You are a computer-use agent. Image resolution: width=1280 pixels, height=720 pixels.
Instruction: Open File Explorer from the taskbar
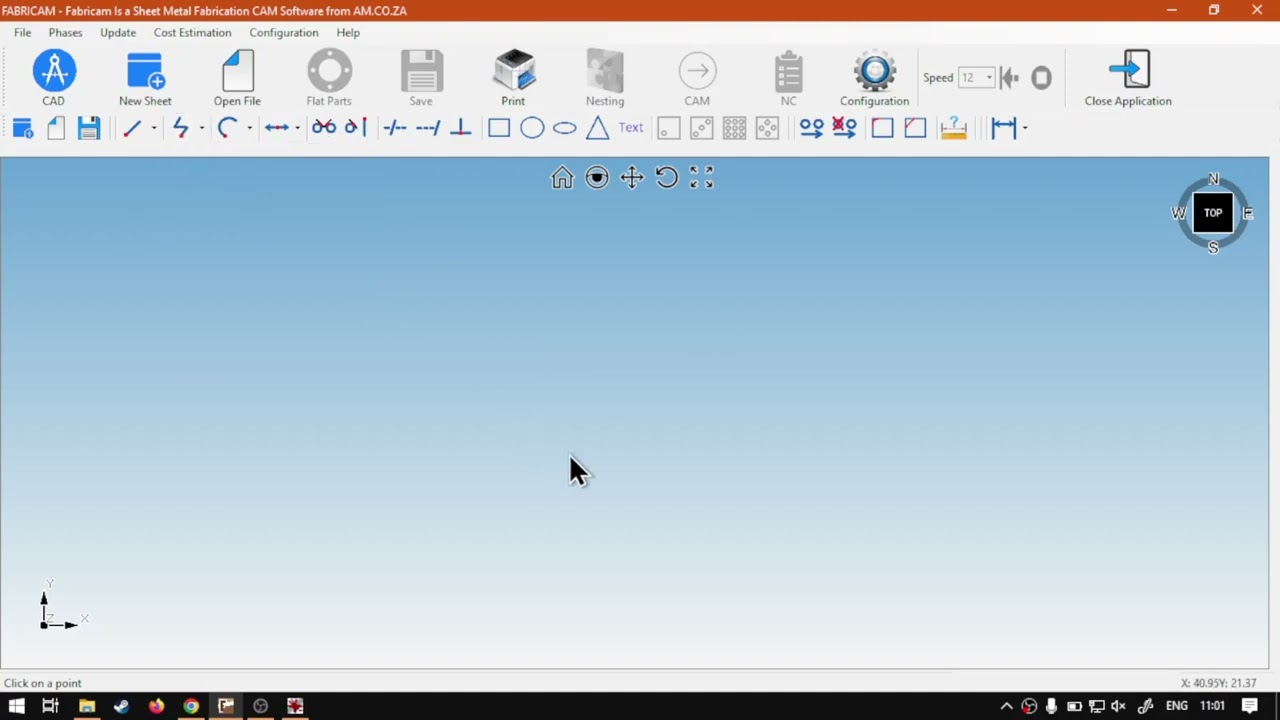click(x=87, y=706)
